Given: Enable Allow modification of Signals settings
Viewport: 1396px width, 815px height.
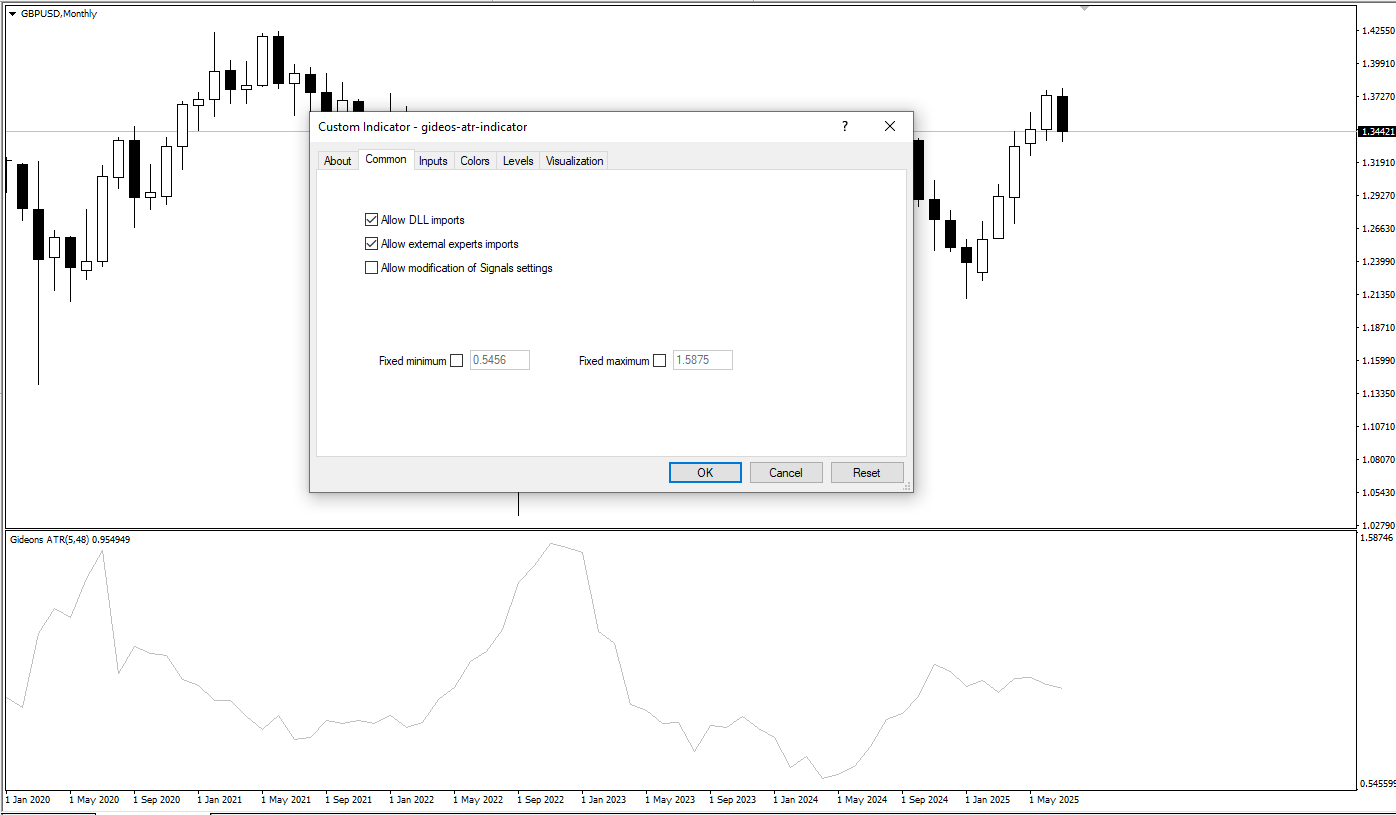Looking at the screenshot, I should pyautogui.click(x=372, y=268).
